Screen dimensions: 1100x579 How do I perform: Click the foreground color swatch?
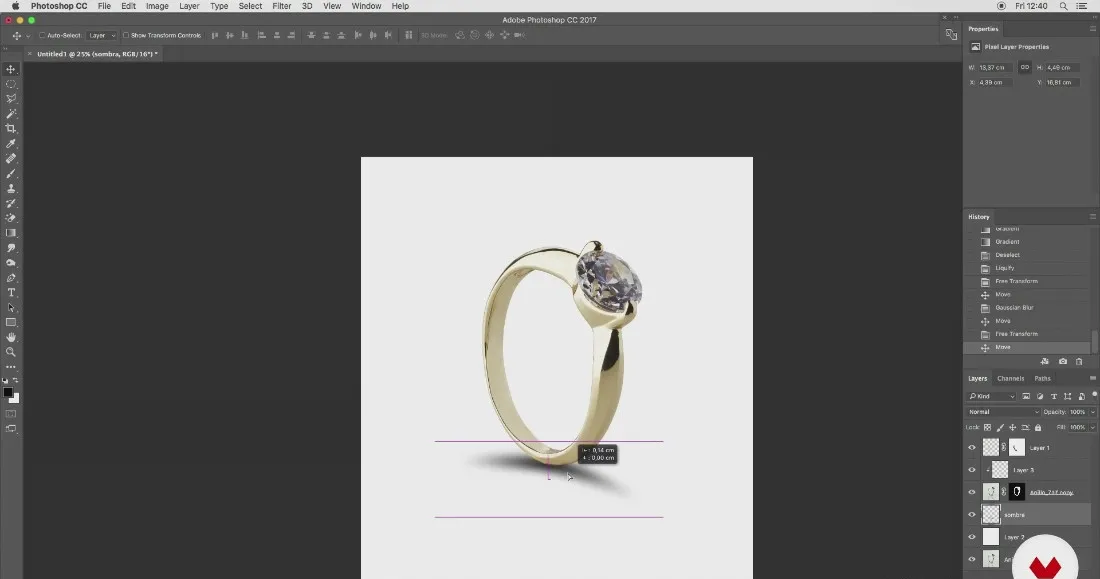[8, 393]
